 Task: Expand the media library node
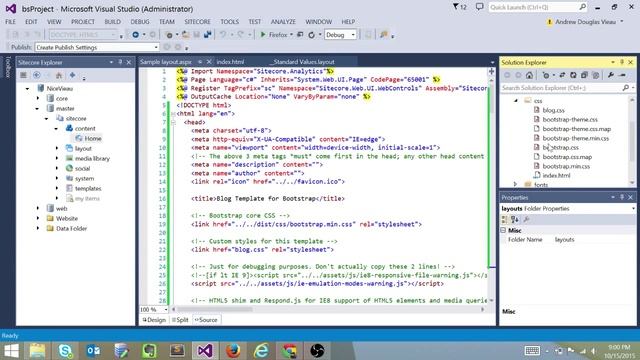pos(57,158)
